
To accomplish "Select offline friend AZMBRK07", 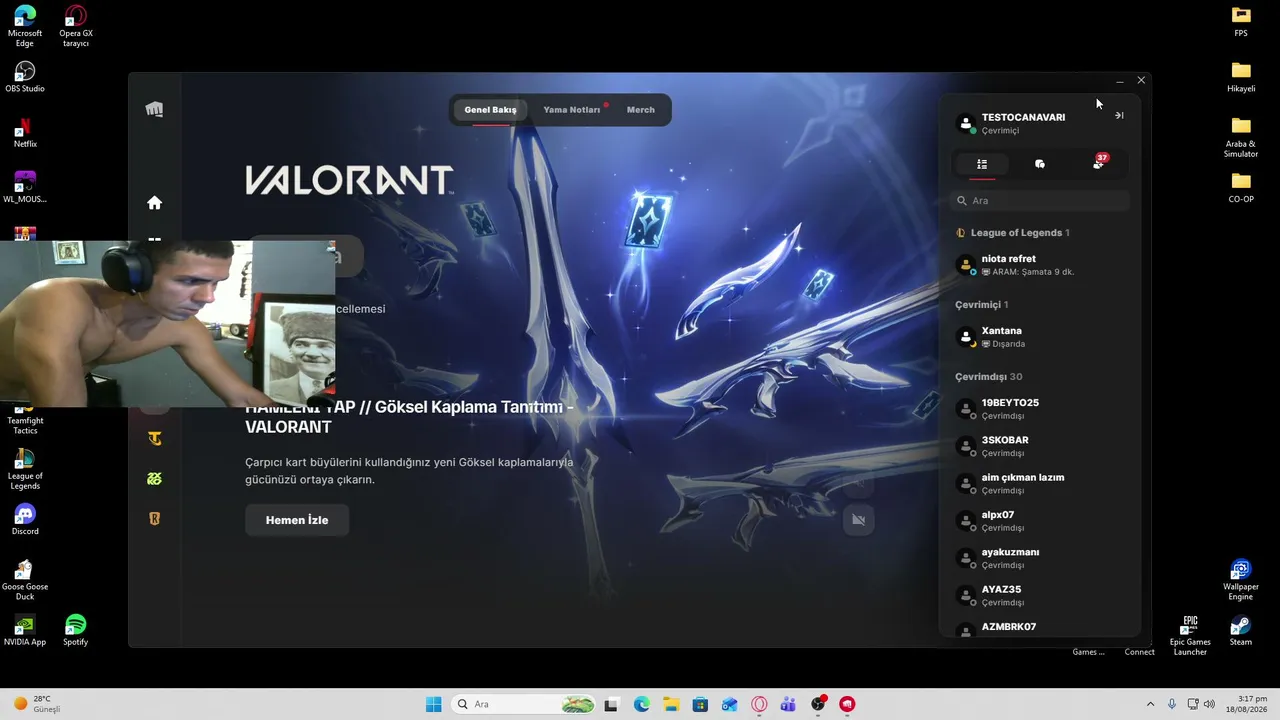I will coord(1040,628).
